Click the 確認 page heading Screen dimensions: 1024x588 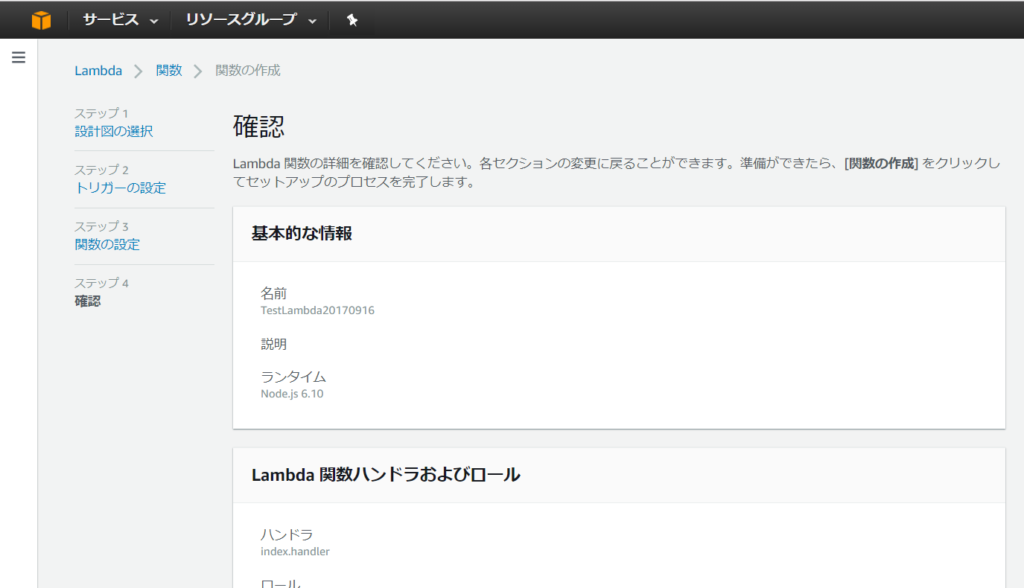259,127
